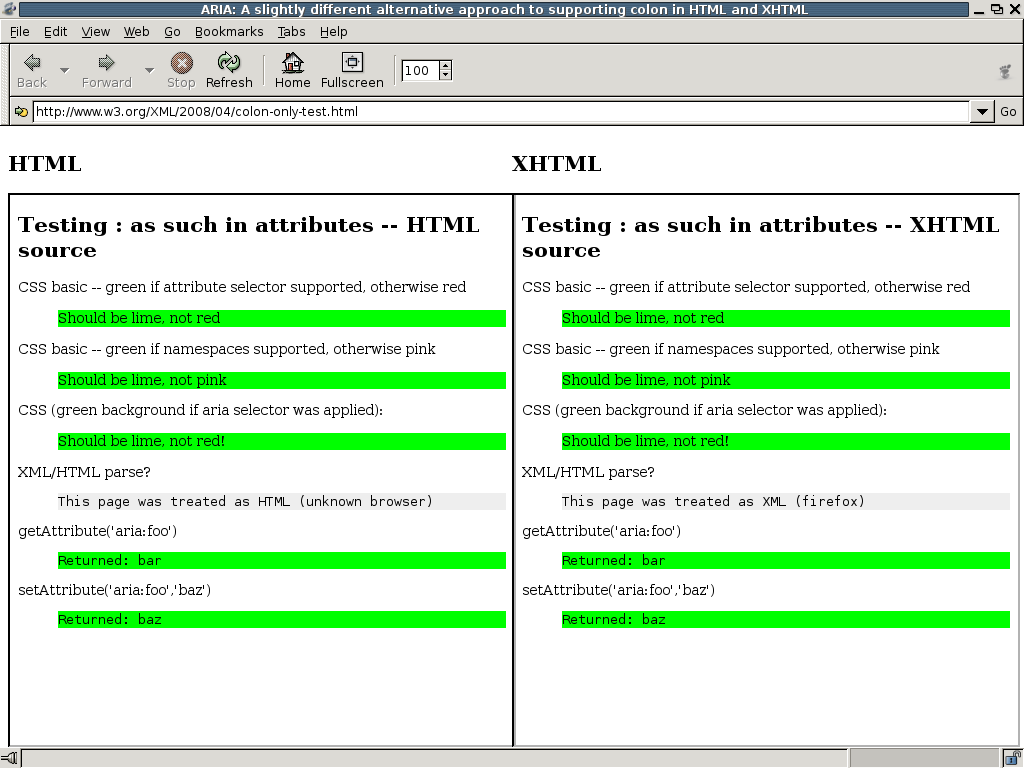
Task: Open Back history dropdown arrow
Action: coord(64,70)
